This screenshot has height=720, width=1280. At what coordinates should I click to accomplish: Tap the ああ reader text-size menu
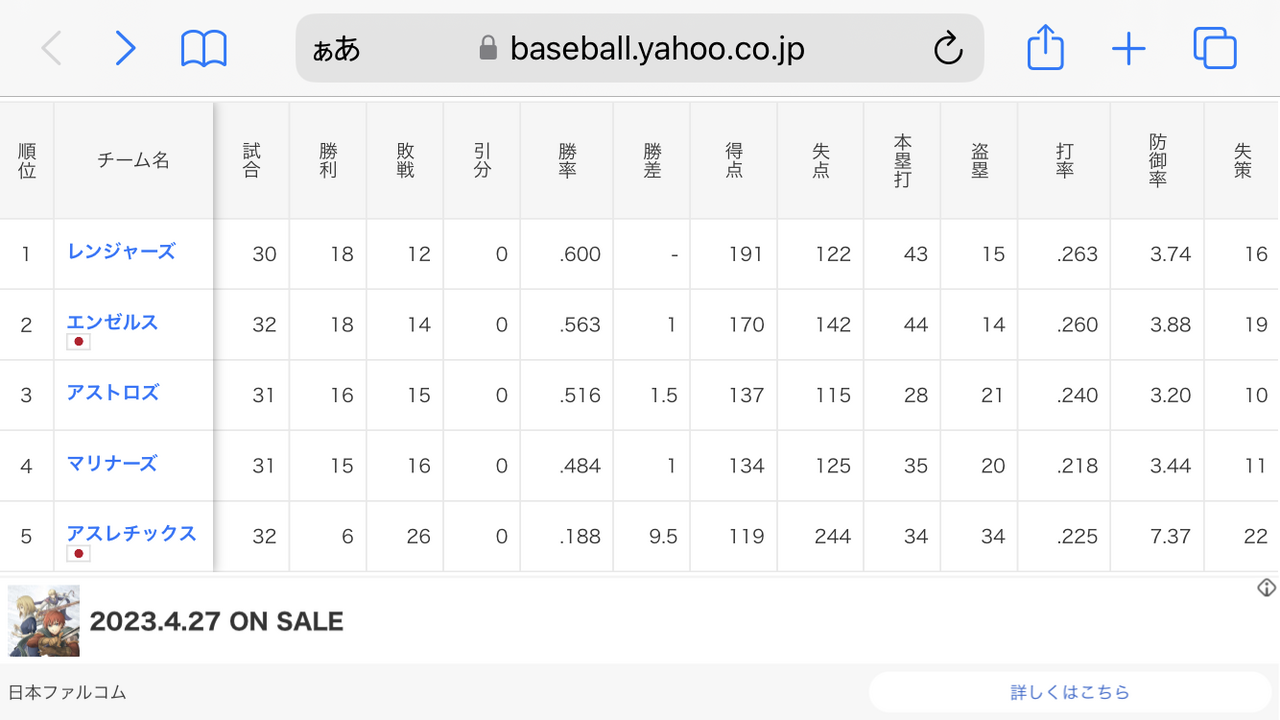coord(336,49)
